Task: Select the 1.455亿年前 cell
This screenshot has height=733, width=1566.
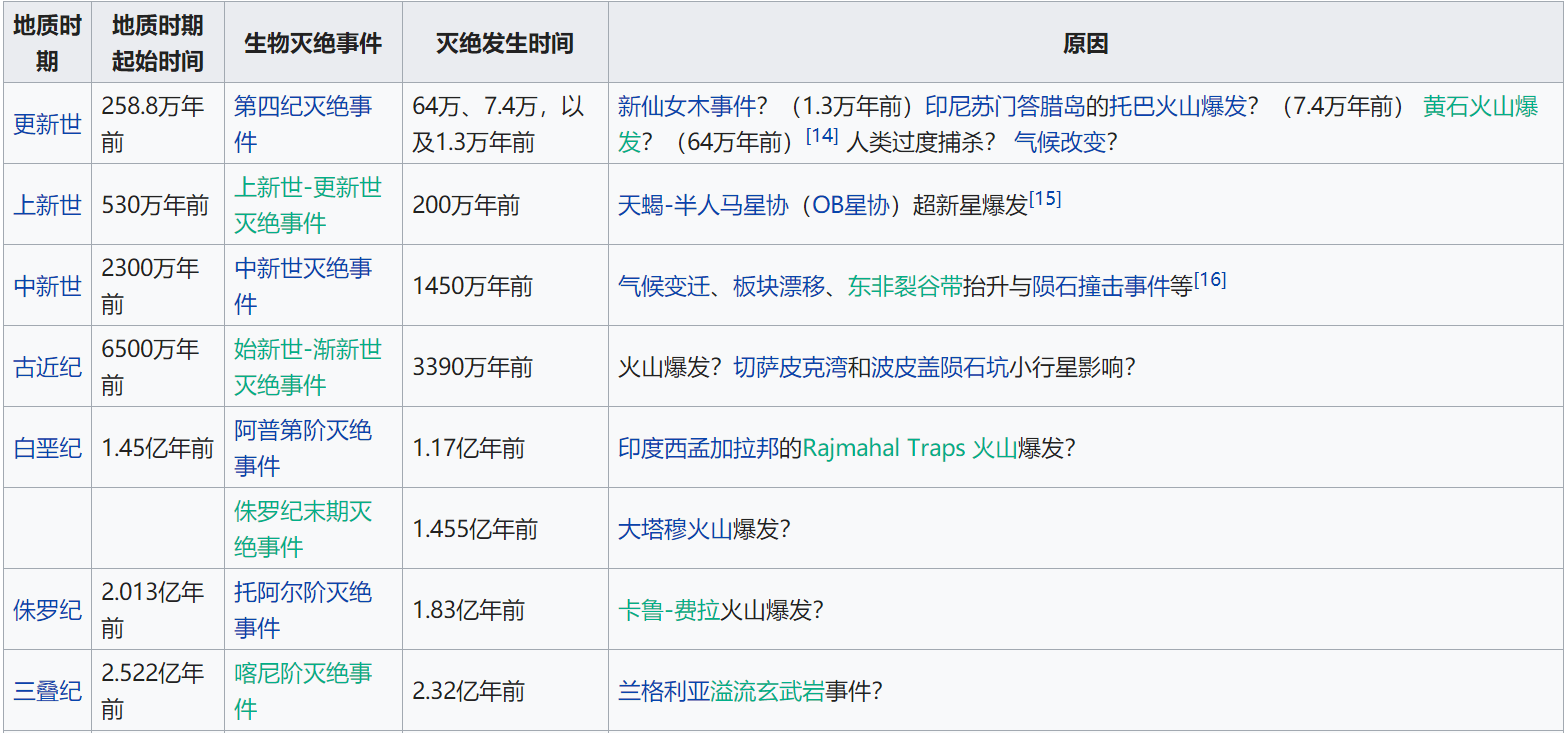Action: [x=505, y=529]
